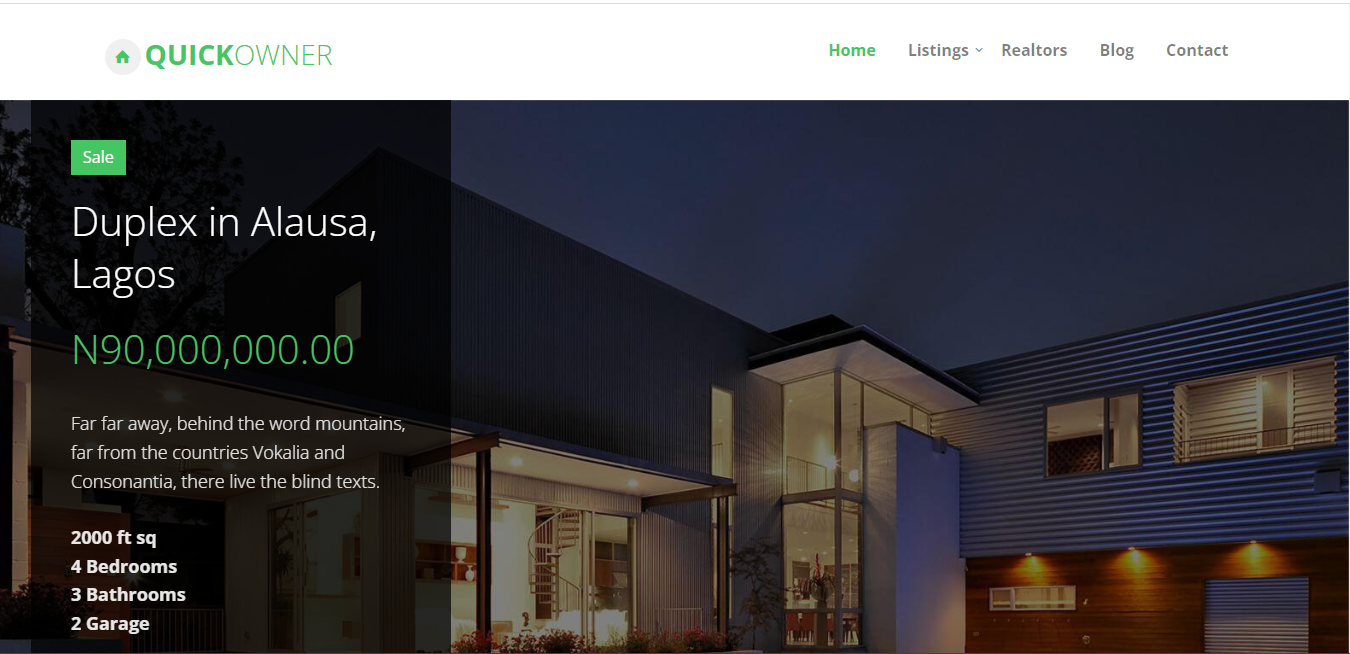
Task: Click the N90,000,000.00 price
Action: pyautogui.click(x=213, y=350)
